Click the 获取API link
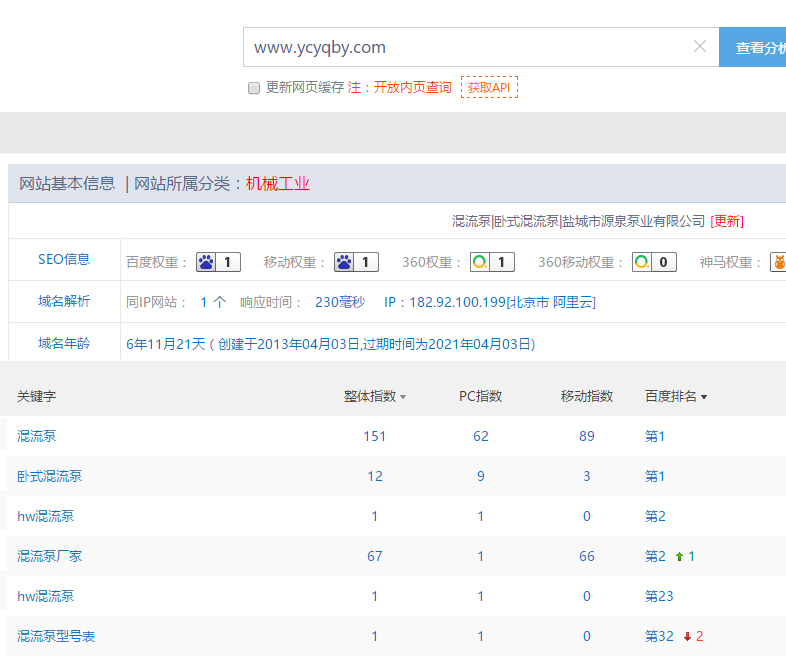This screenshot has height=661, width=786. pyautogui.click(x=489, y=88)
